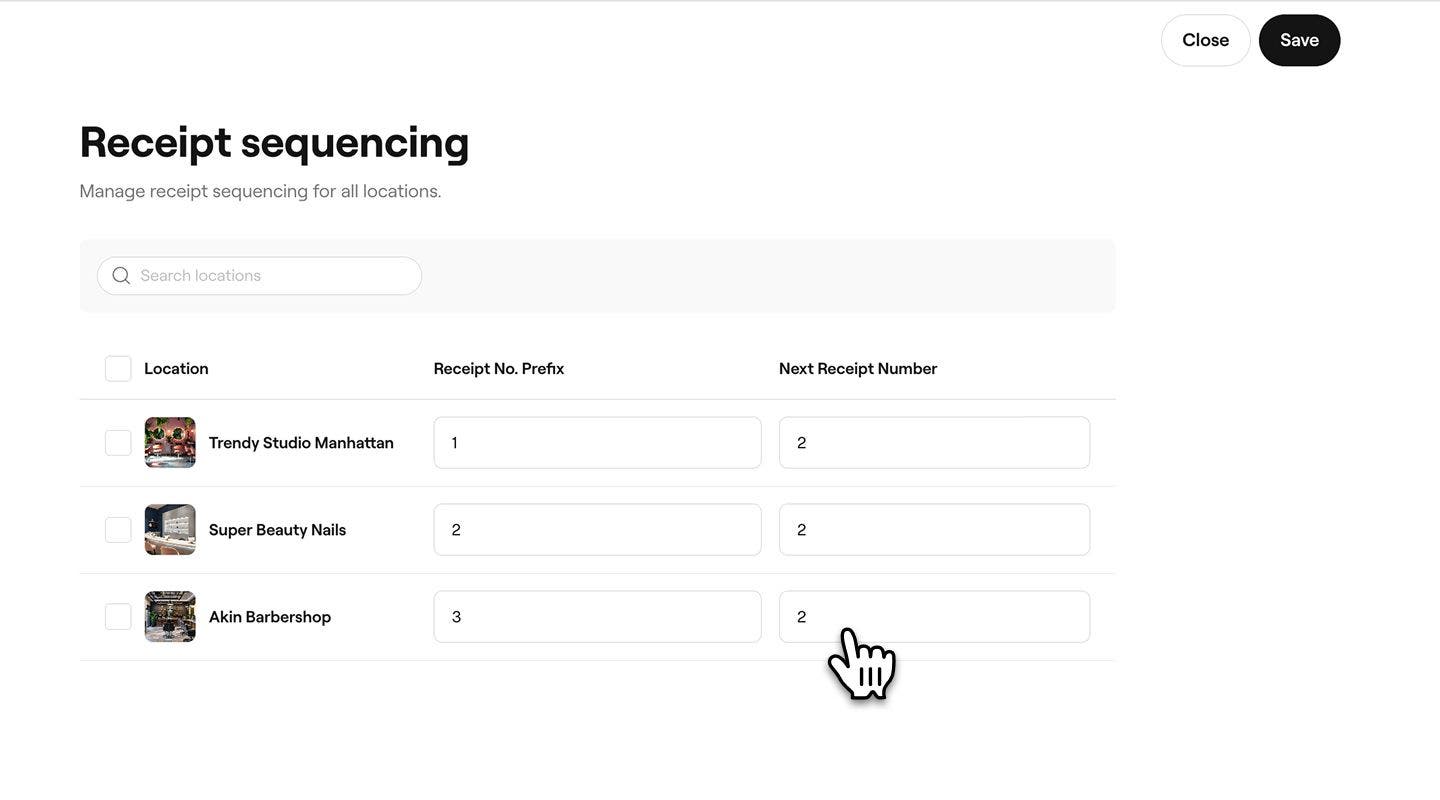
Task: Click the Trendy Studio Manhattan thumbnail
Action: [170, 443]
